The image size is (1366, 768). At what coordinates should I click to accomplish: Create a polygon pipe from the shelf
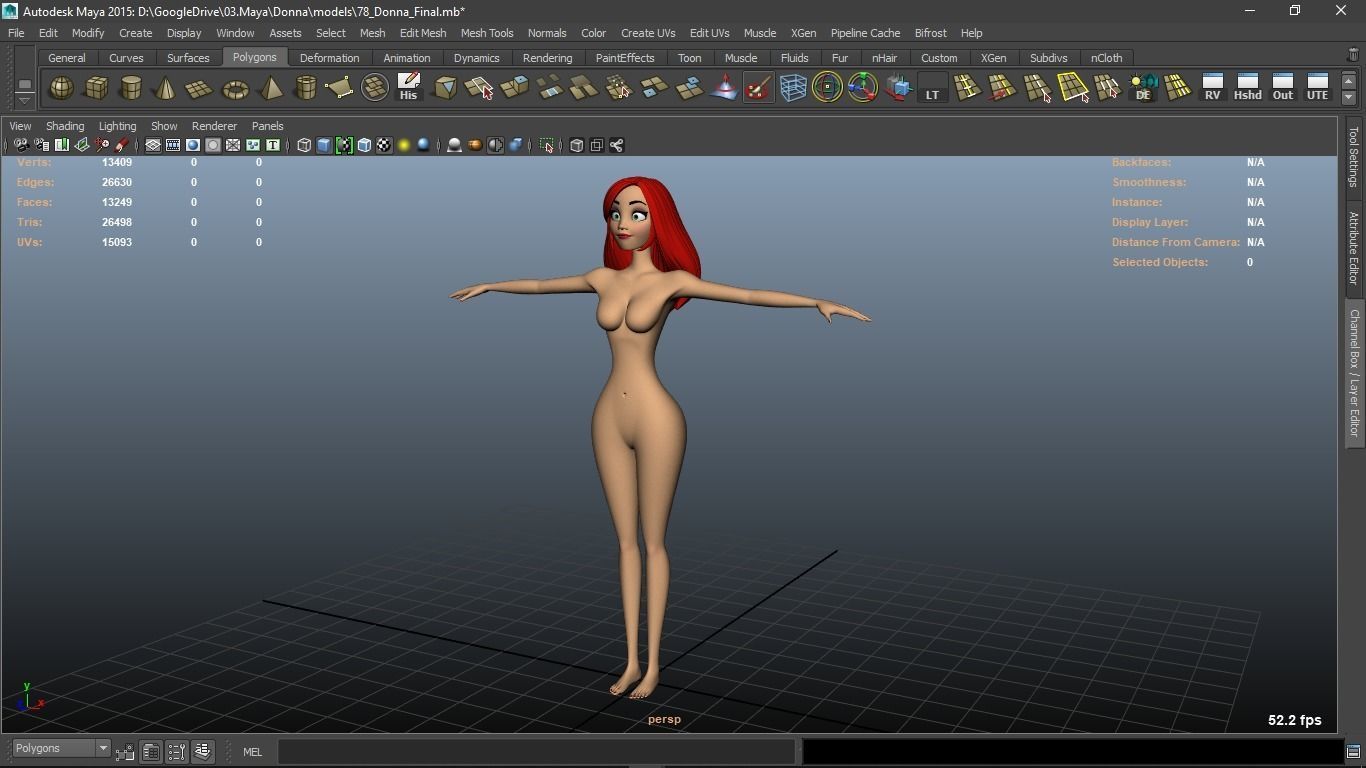click(305, 88)
